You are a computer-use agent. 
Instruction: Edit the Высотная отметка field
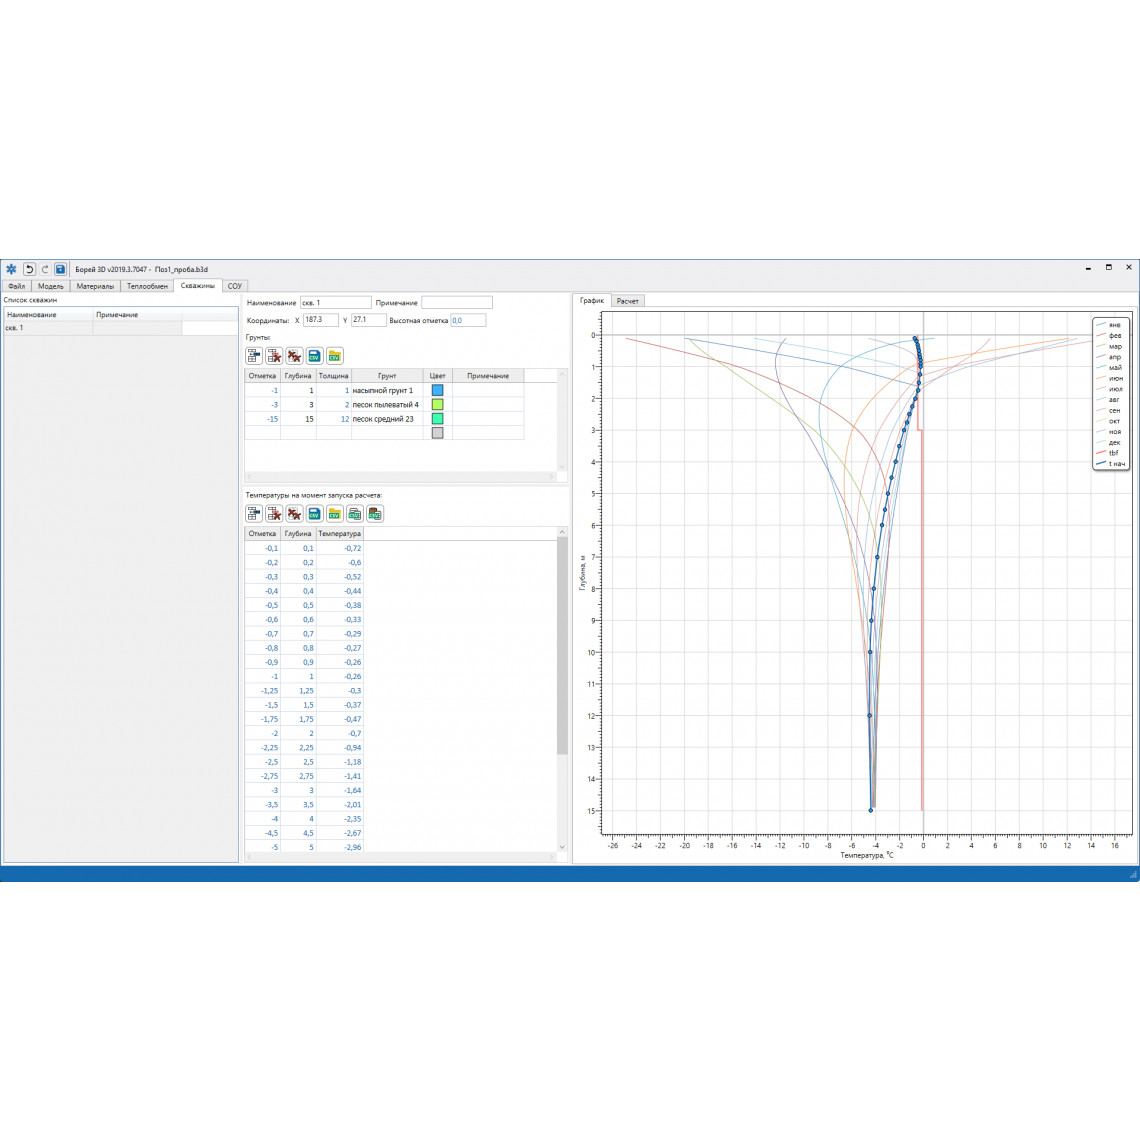click(x=468, y=320)
